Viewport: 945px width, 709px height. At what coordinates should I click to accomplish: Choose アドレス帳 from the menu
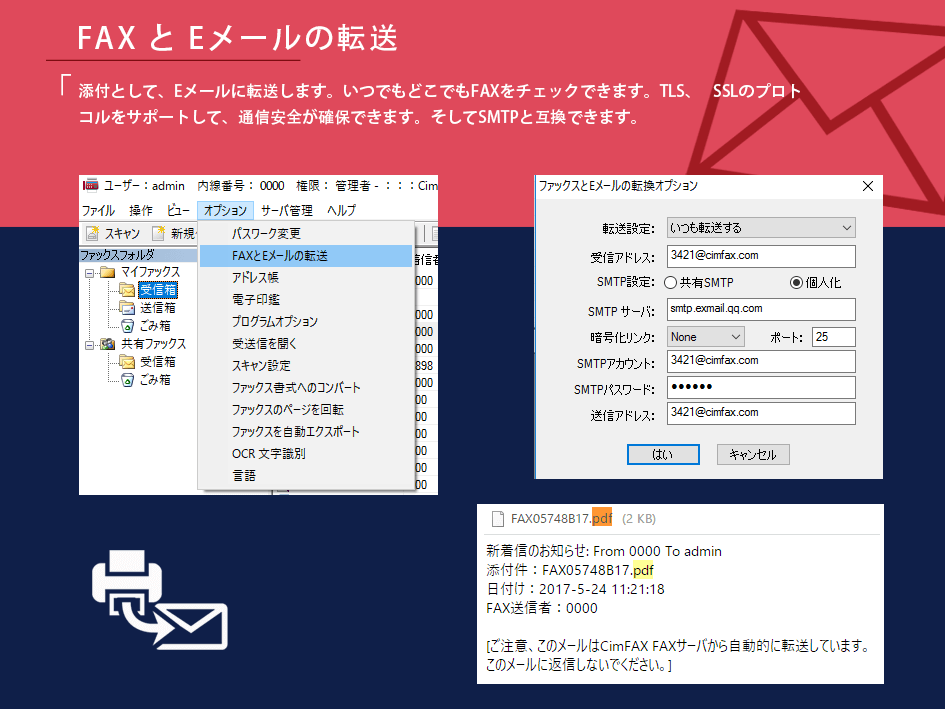tap(306, 278)
